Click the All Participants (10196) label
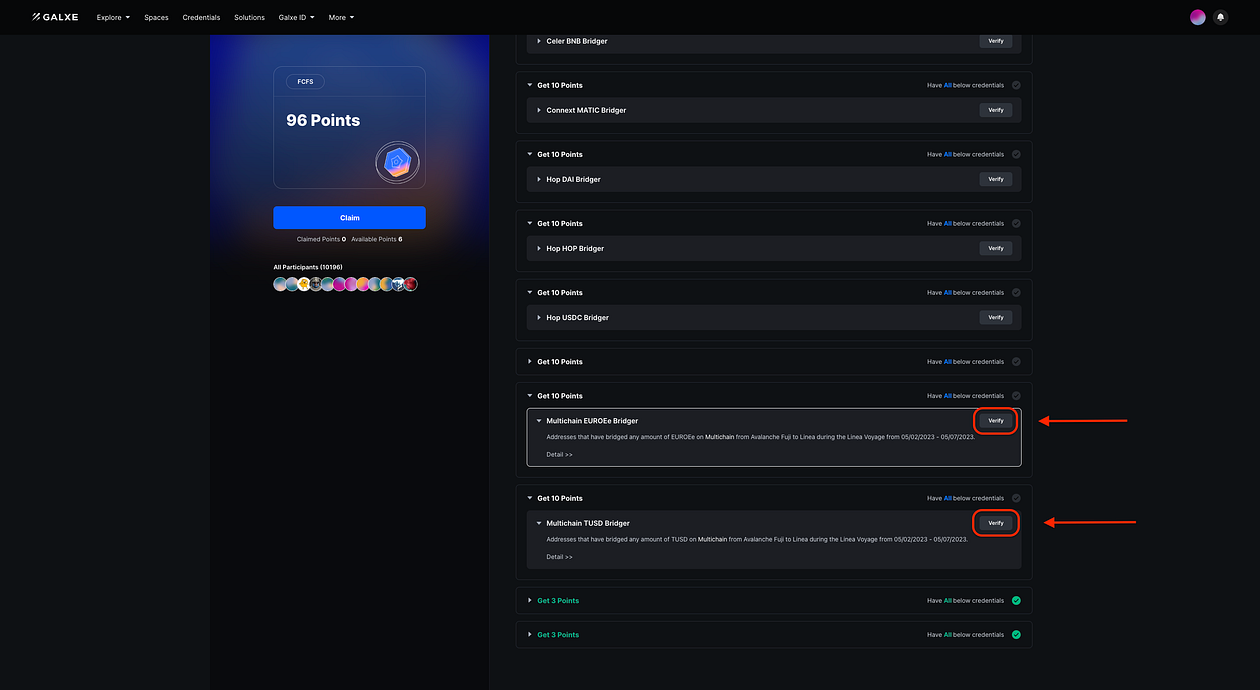Viewport: 1260px width, 690px height. [308, 267]
